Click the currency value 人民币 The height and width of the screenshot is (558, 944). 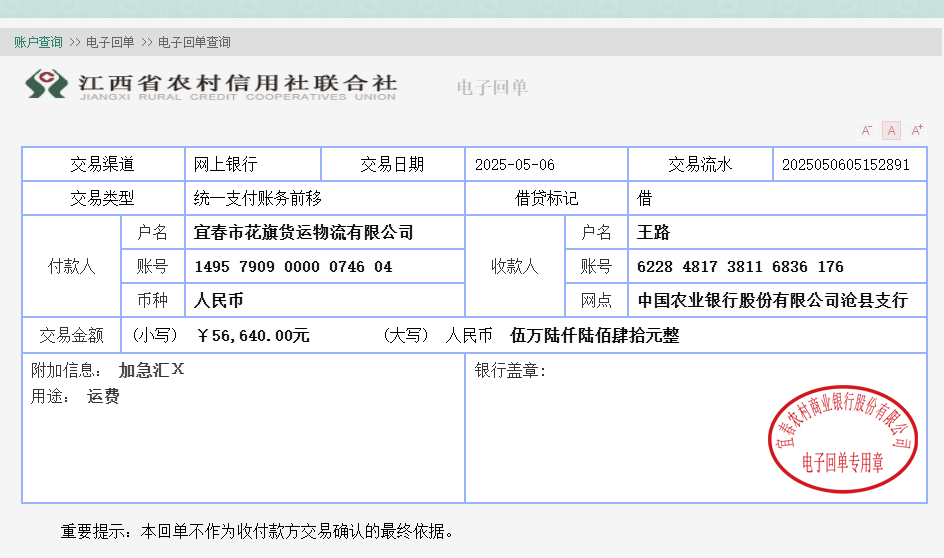[x=218, y=300]
